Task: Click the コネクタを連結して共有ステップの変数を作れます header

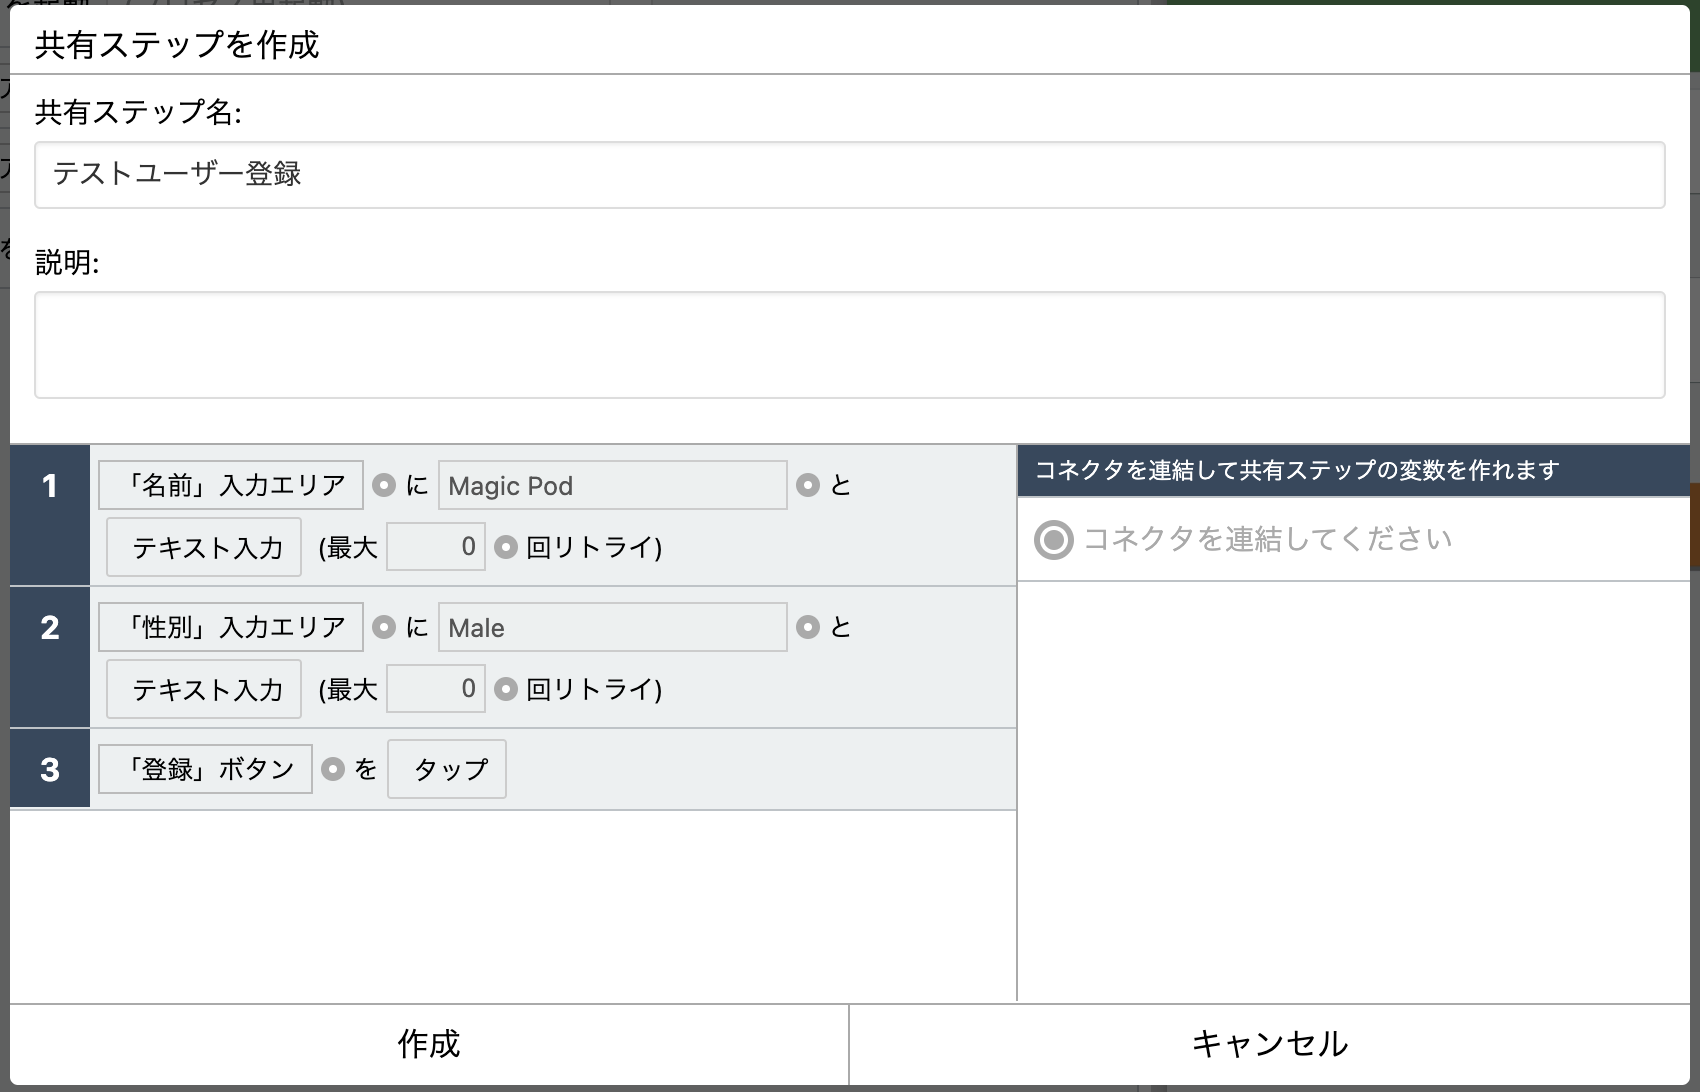Action: click(1354, 470)
